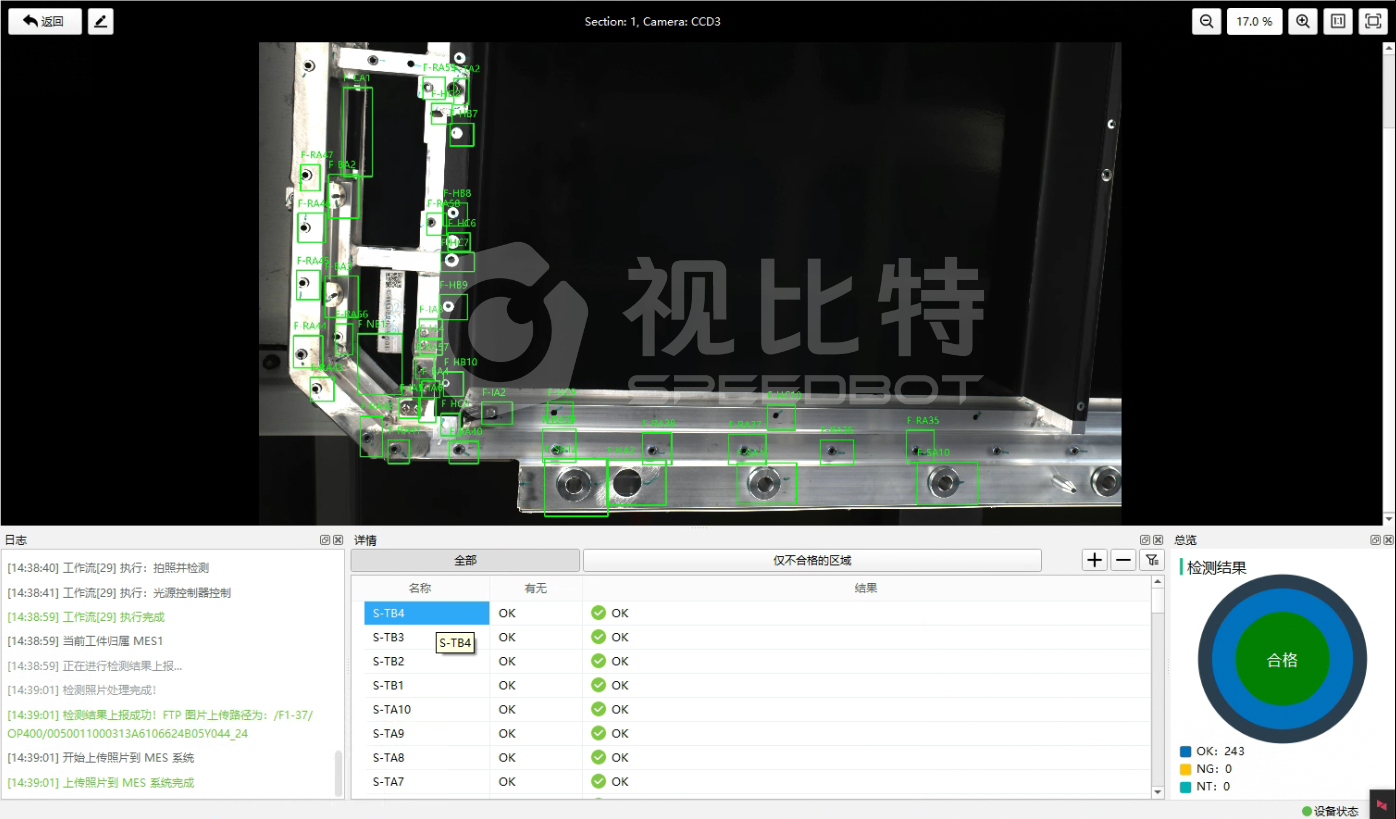Sort by the 结果 column header
The width and height of the screenshot is (1396, 819).
(866, 588)
